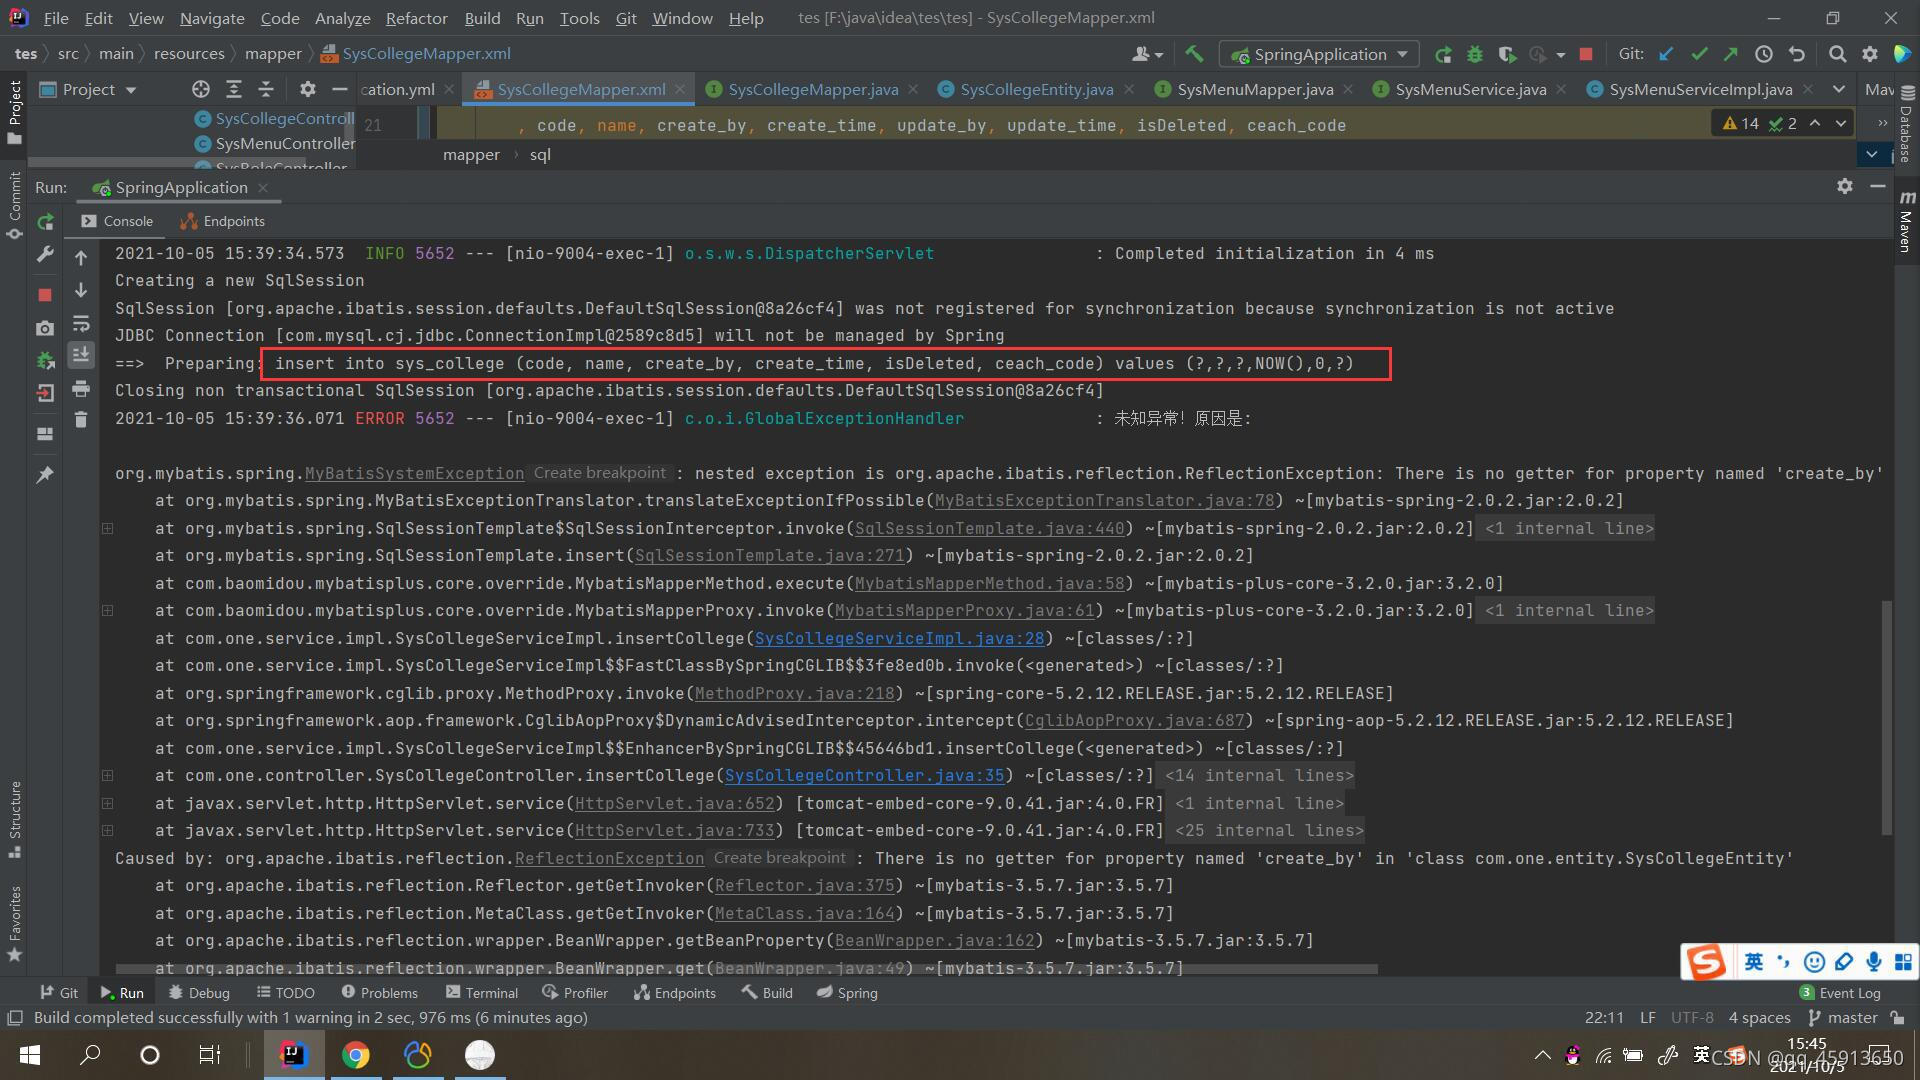This screenshot has height=1080, width=1920.
Task: Clear console with the trash icon
Action: tap(81, 420)
